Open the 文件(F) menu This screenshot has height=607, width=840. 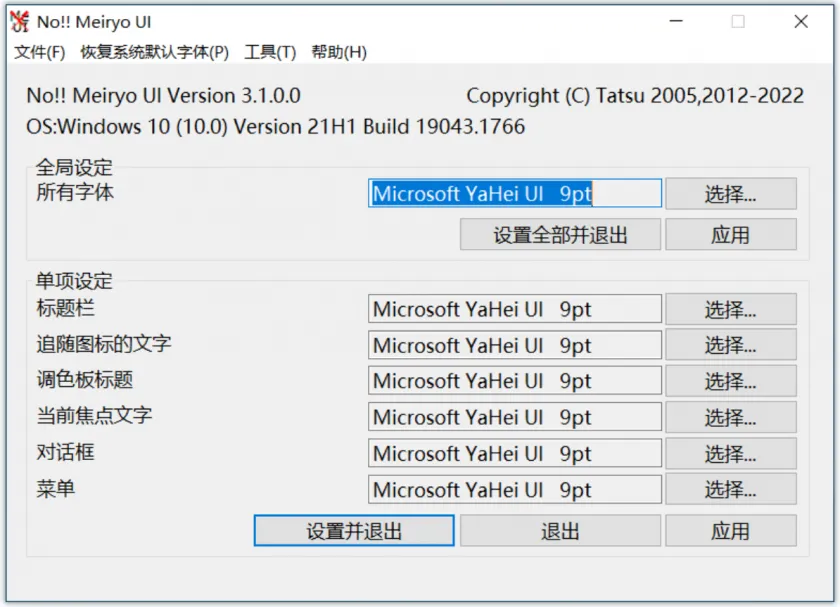(x=40, y=52)
